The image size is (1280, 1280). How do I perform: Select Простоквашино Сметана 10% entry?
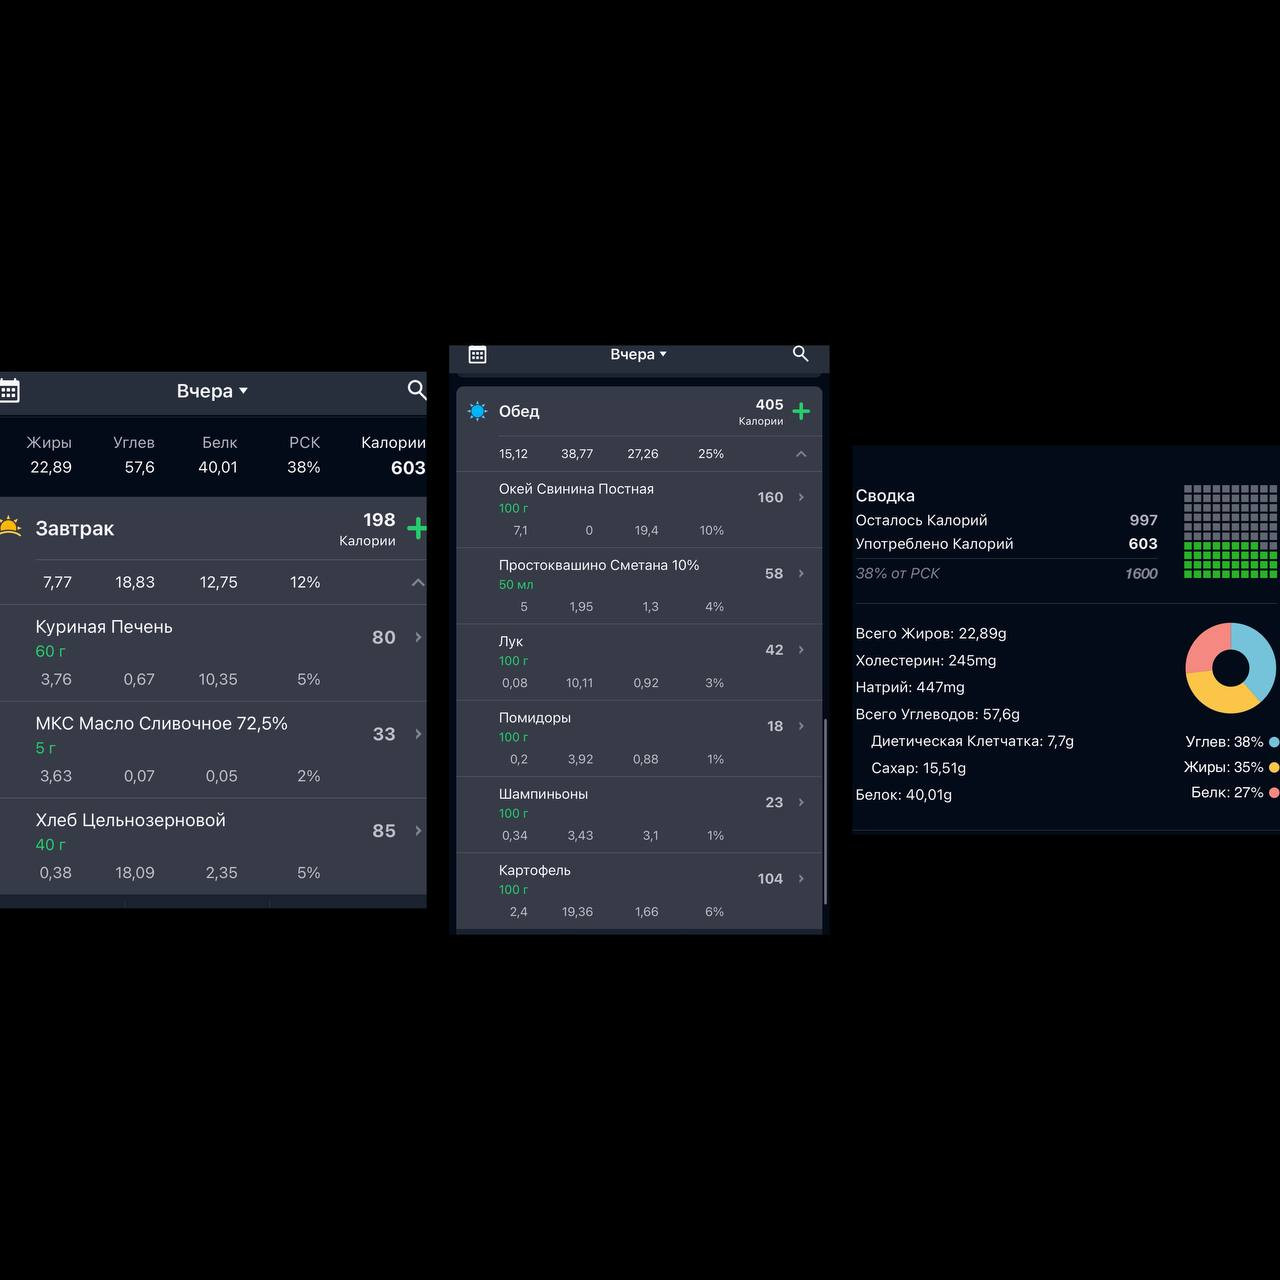(x=639, y=586)
